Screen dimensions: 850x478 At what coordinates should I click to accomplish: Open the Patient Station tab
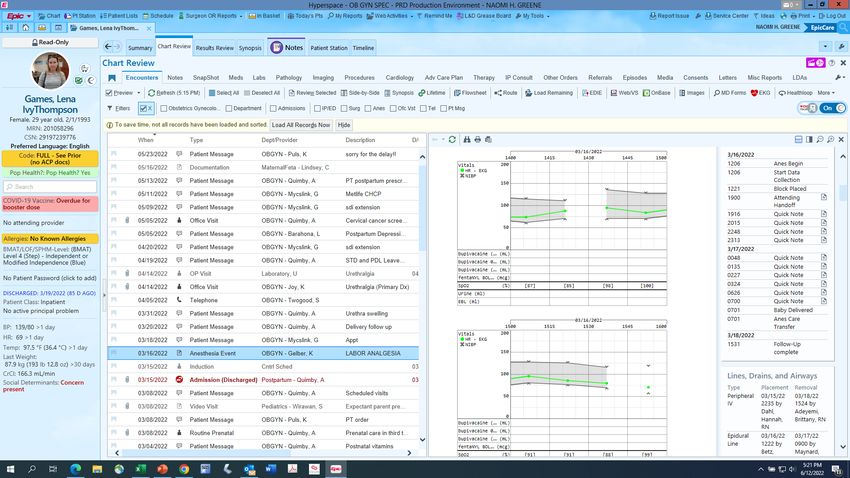329,48
